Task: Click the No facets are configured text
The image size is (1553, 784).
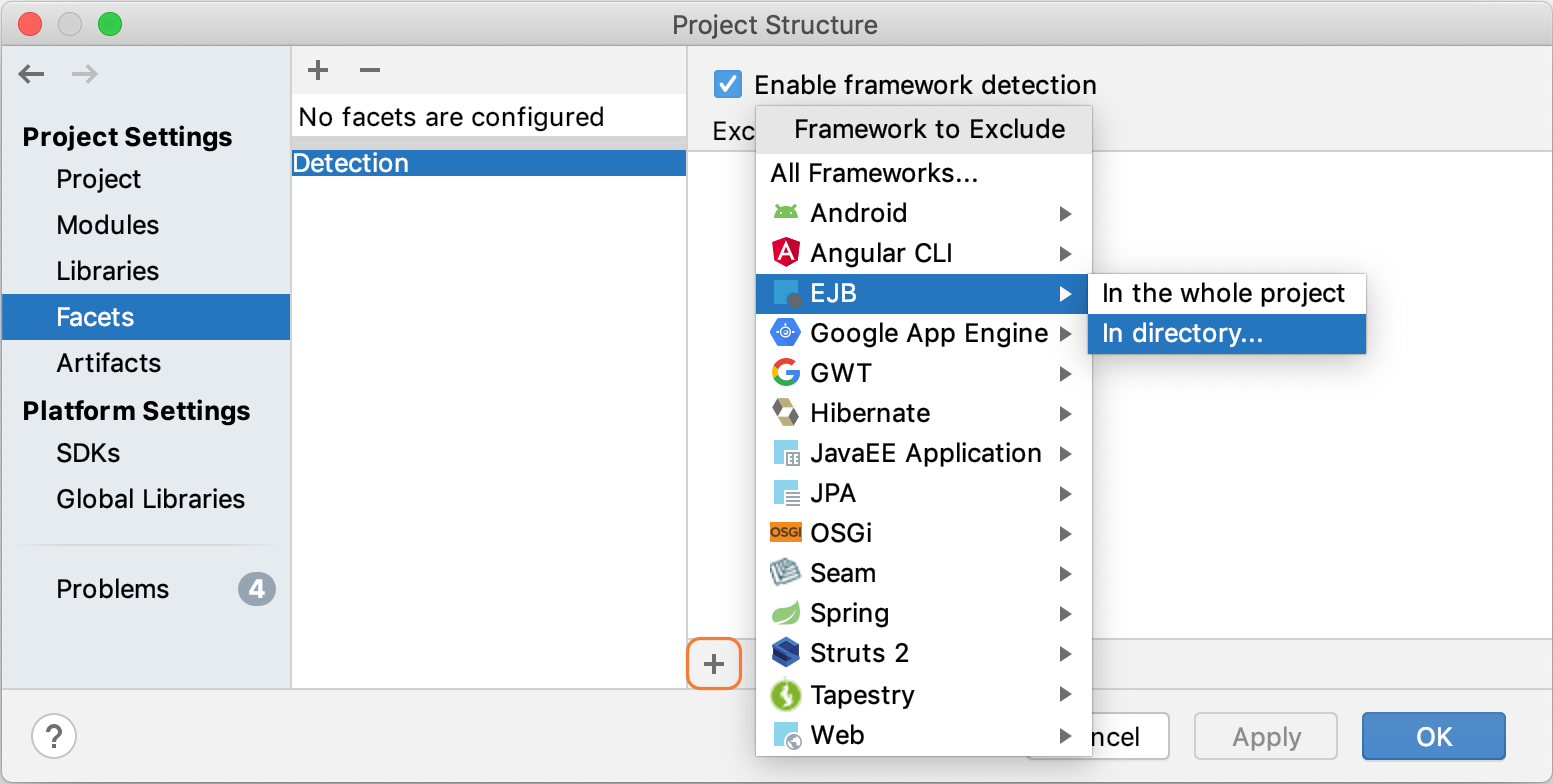Action: (x=451, y=117)
